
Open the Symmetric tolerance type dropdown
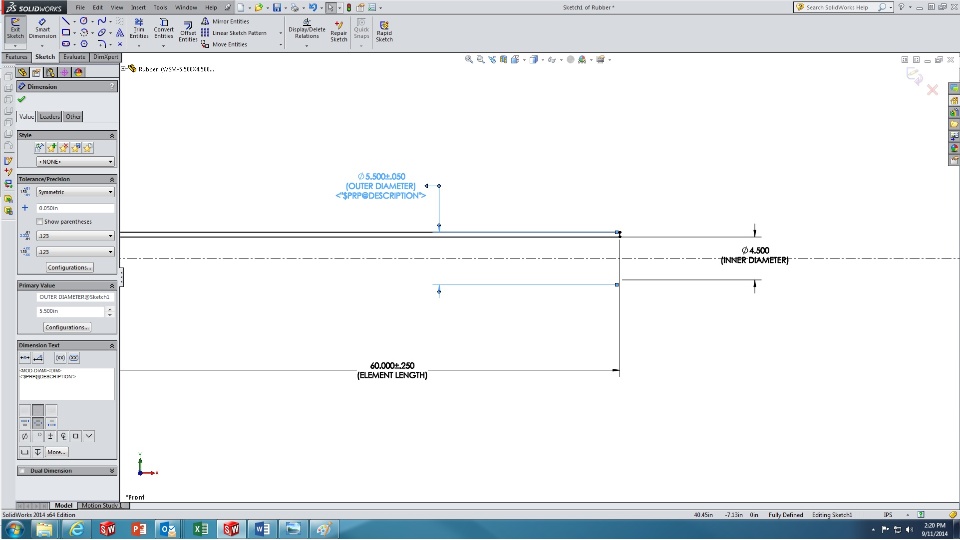(x=75, y=192)
